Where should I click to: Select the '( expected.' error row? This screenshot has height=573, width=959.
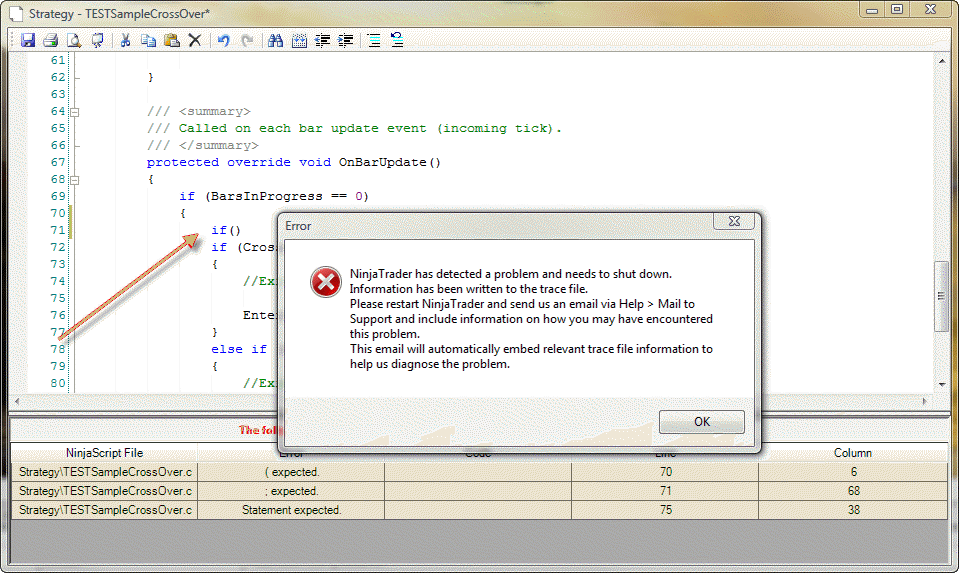click(479, 472)
